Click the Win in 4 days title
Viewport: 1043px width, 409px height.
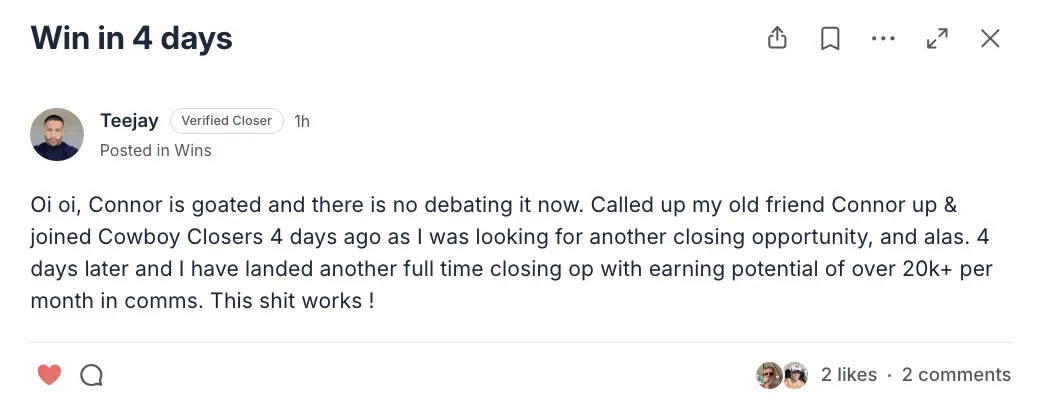[x=132, y=38]
